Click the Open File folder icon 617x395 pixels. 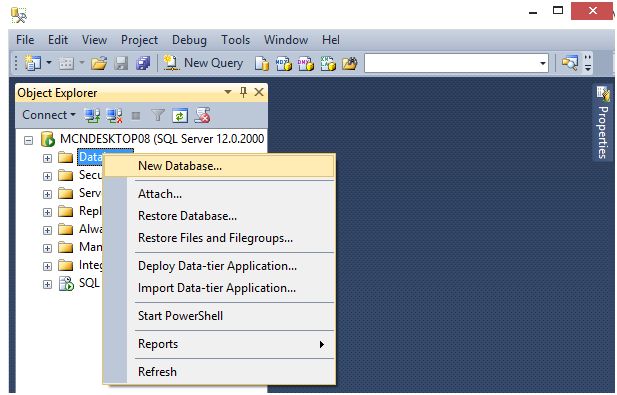99,63
